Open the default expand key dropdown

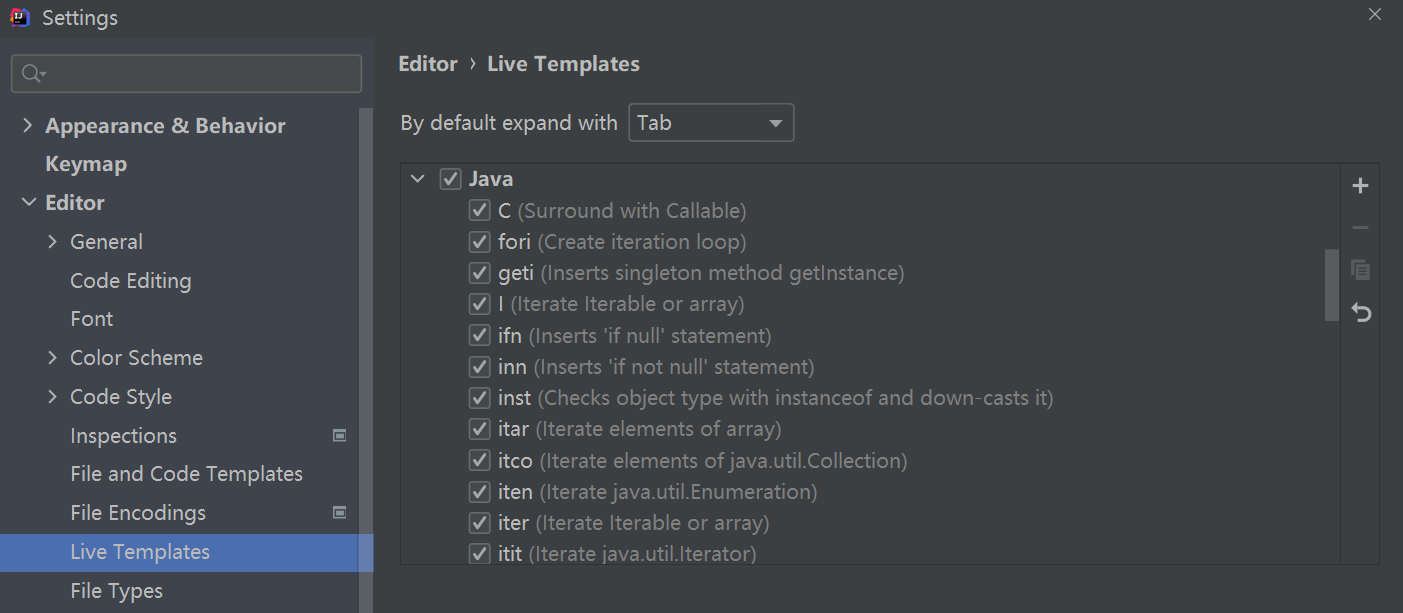pyautogui.click(x=711, y=123)
